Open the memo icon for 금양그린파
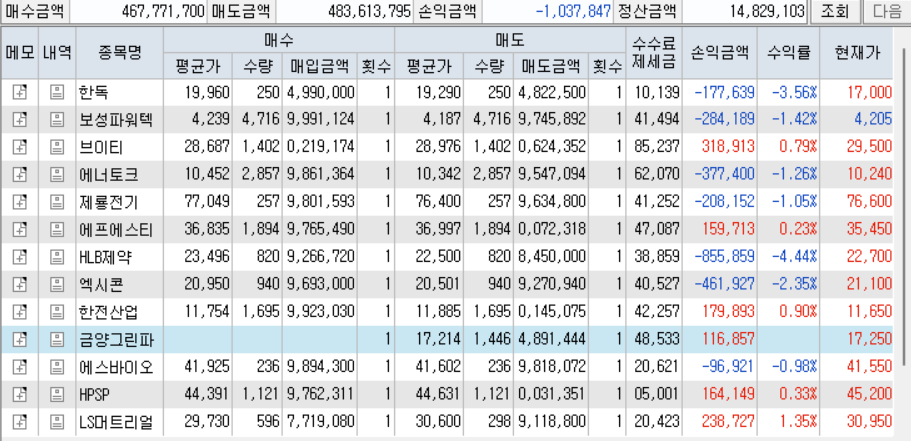 point(20,339)
